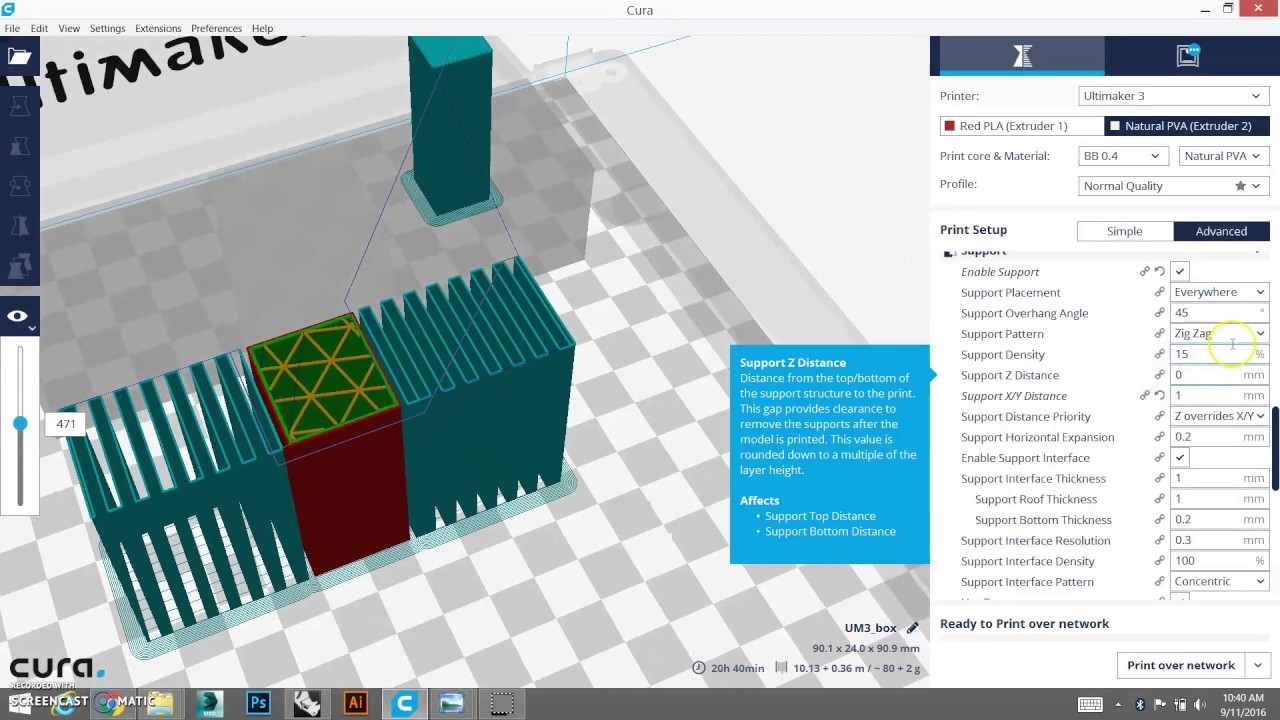Screen dimensions: 1280x720
Task: Open Support Distance Priority dropdown
Action: pyautogui.click(x=1220, y=416)
